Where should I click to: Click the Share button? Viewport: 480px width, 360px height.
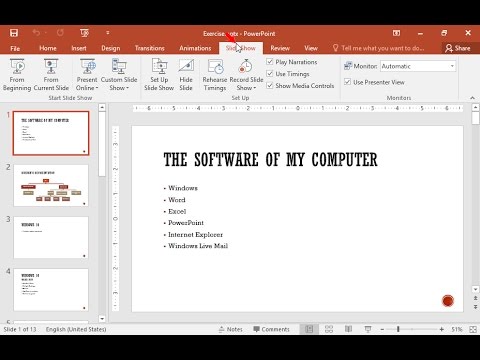458,48
